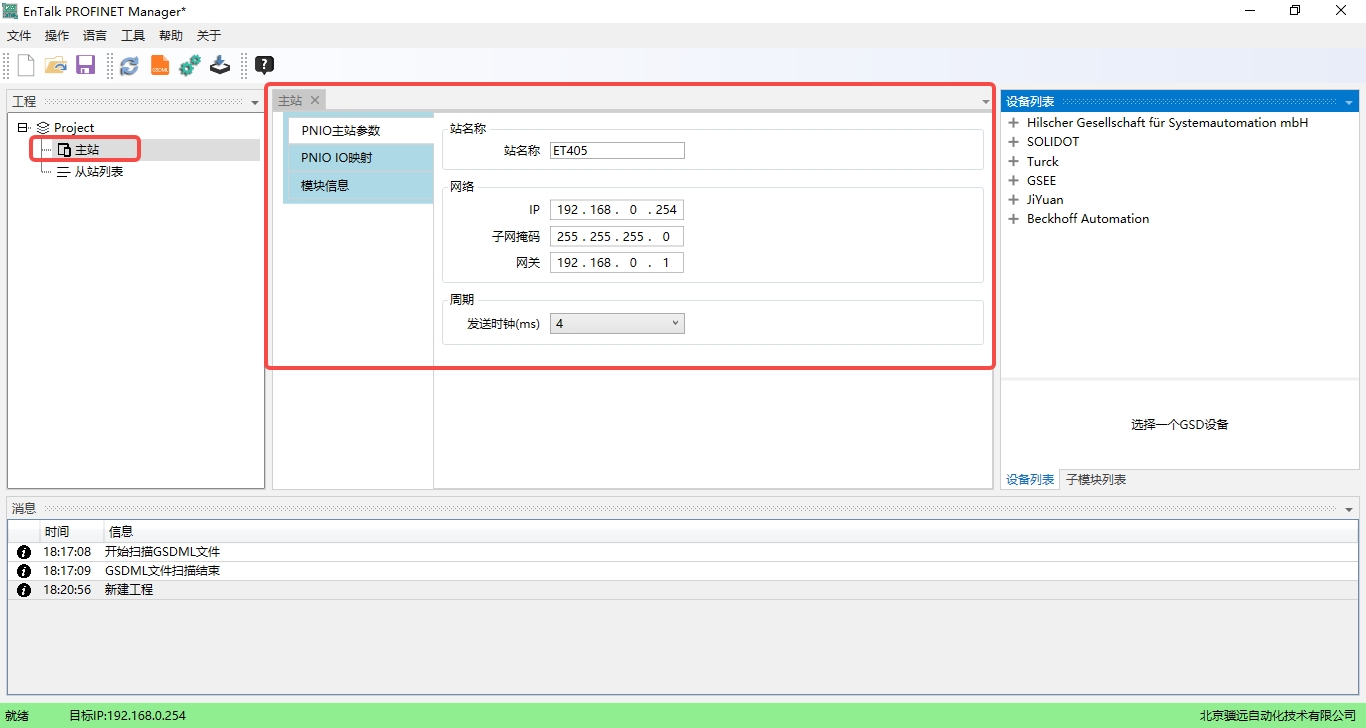The width and height of the screenshot is (1366, 728).
Task: Select 从站列表 in the project tree
Action: tap(99, 172)
